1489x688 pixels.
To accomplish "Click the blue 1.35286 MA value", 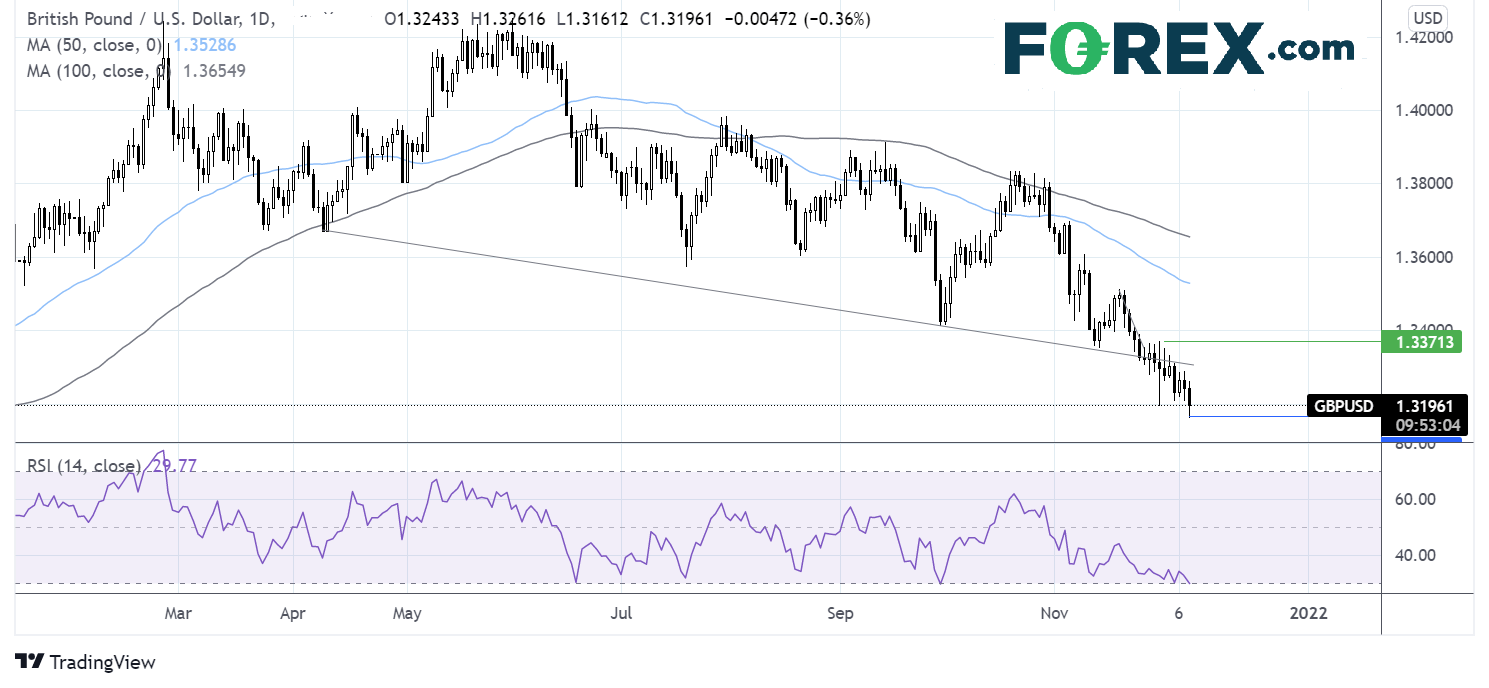I will (x=212, y=46).
